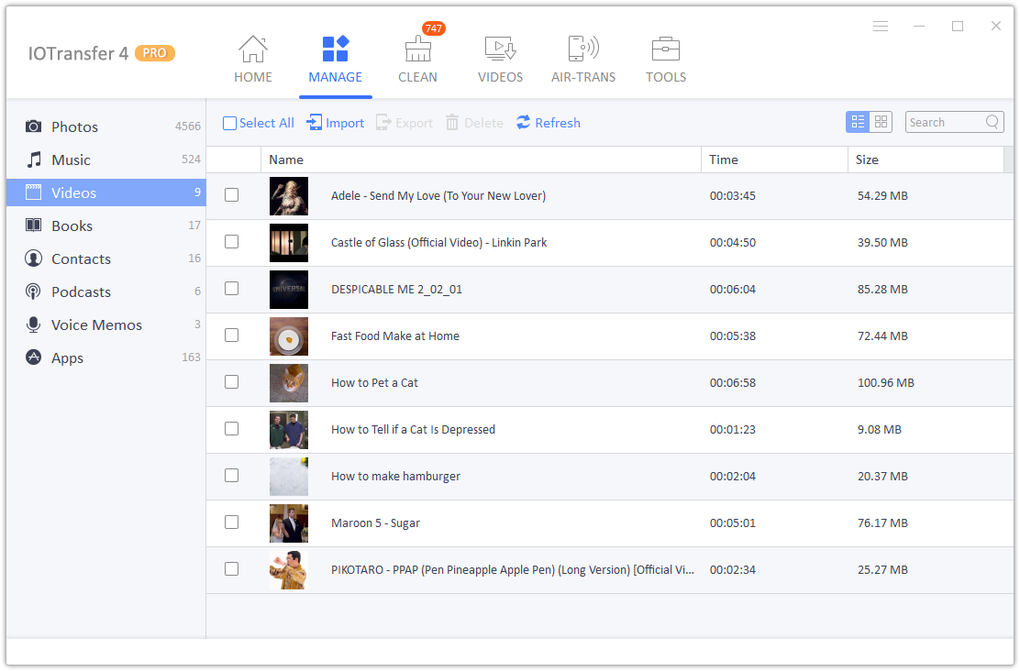Check the DESPICABLE ME 2_02_01 checkbox
1020x671 pixels.
(x=232, y=289)
